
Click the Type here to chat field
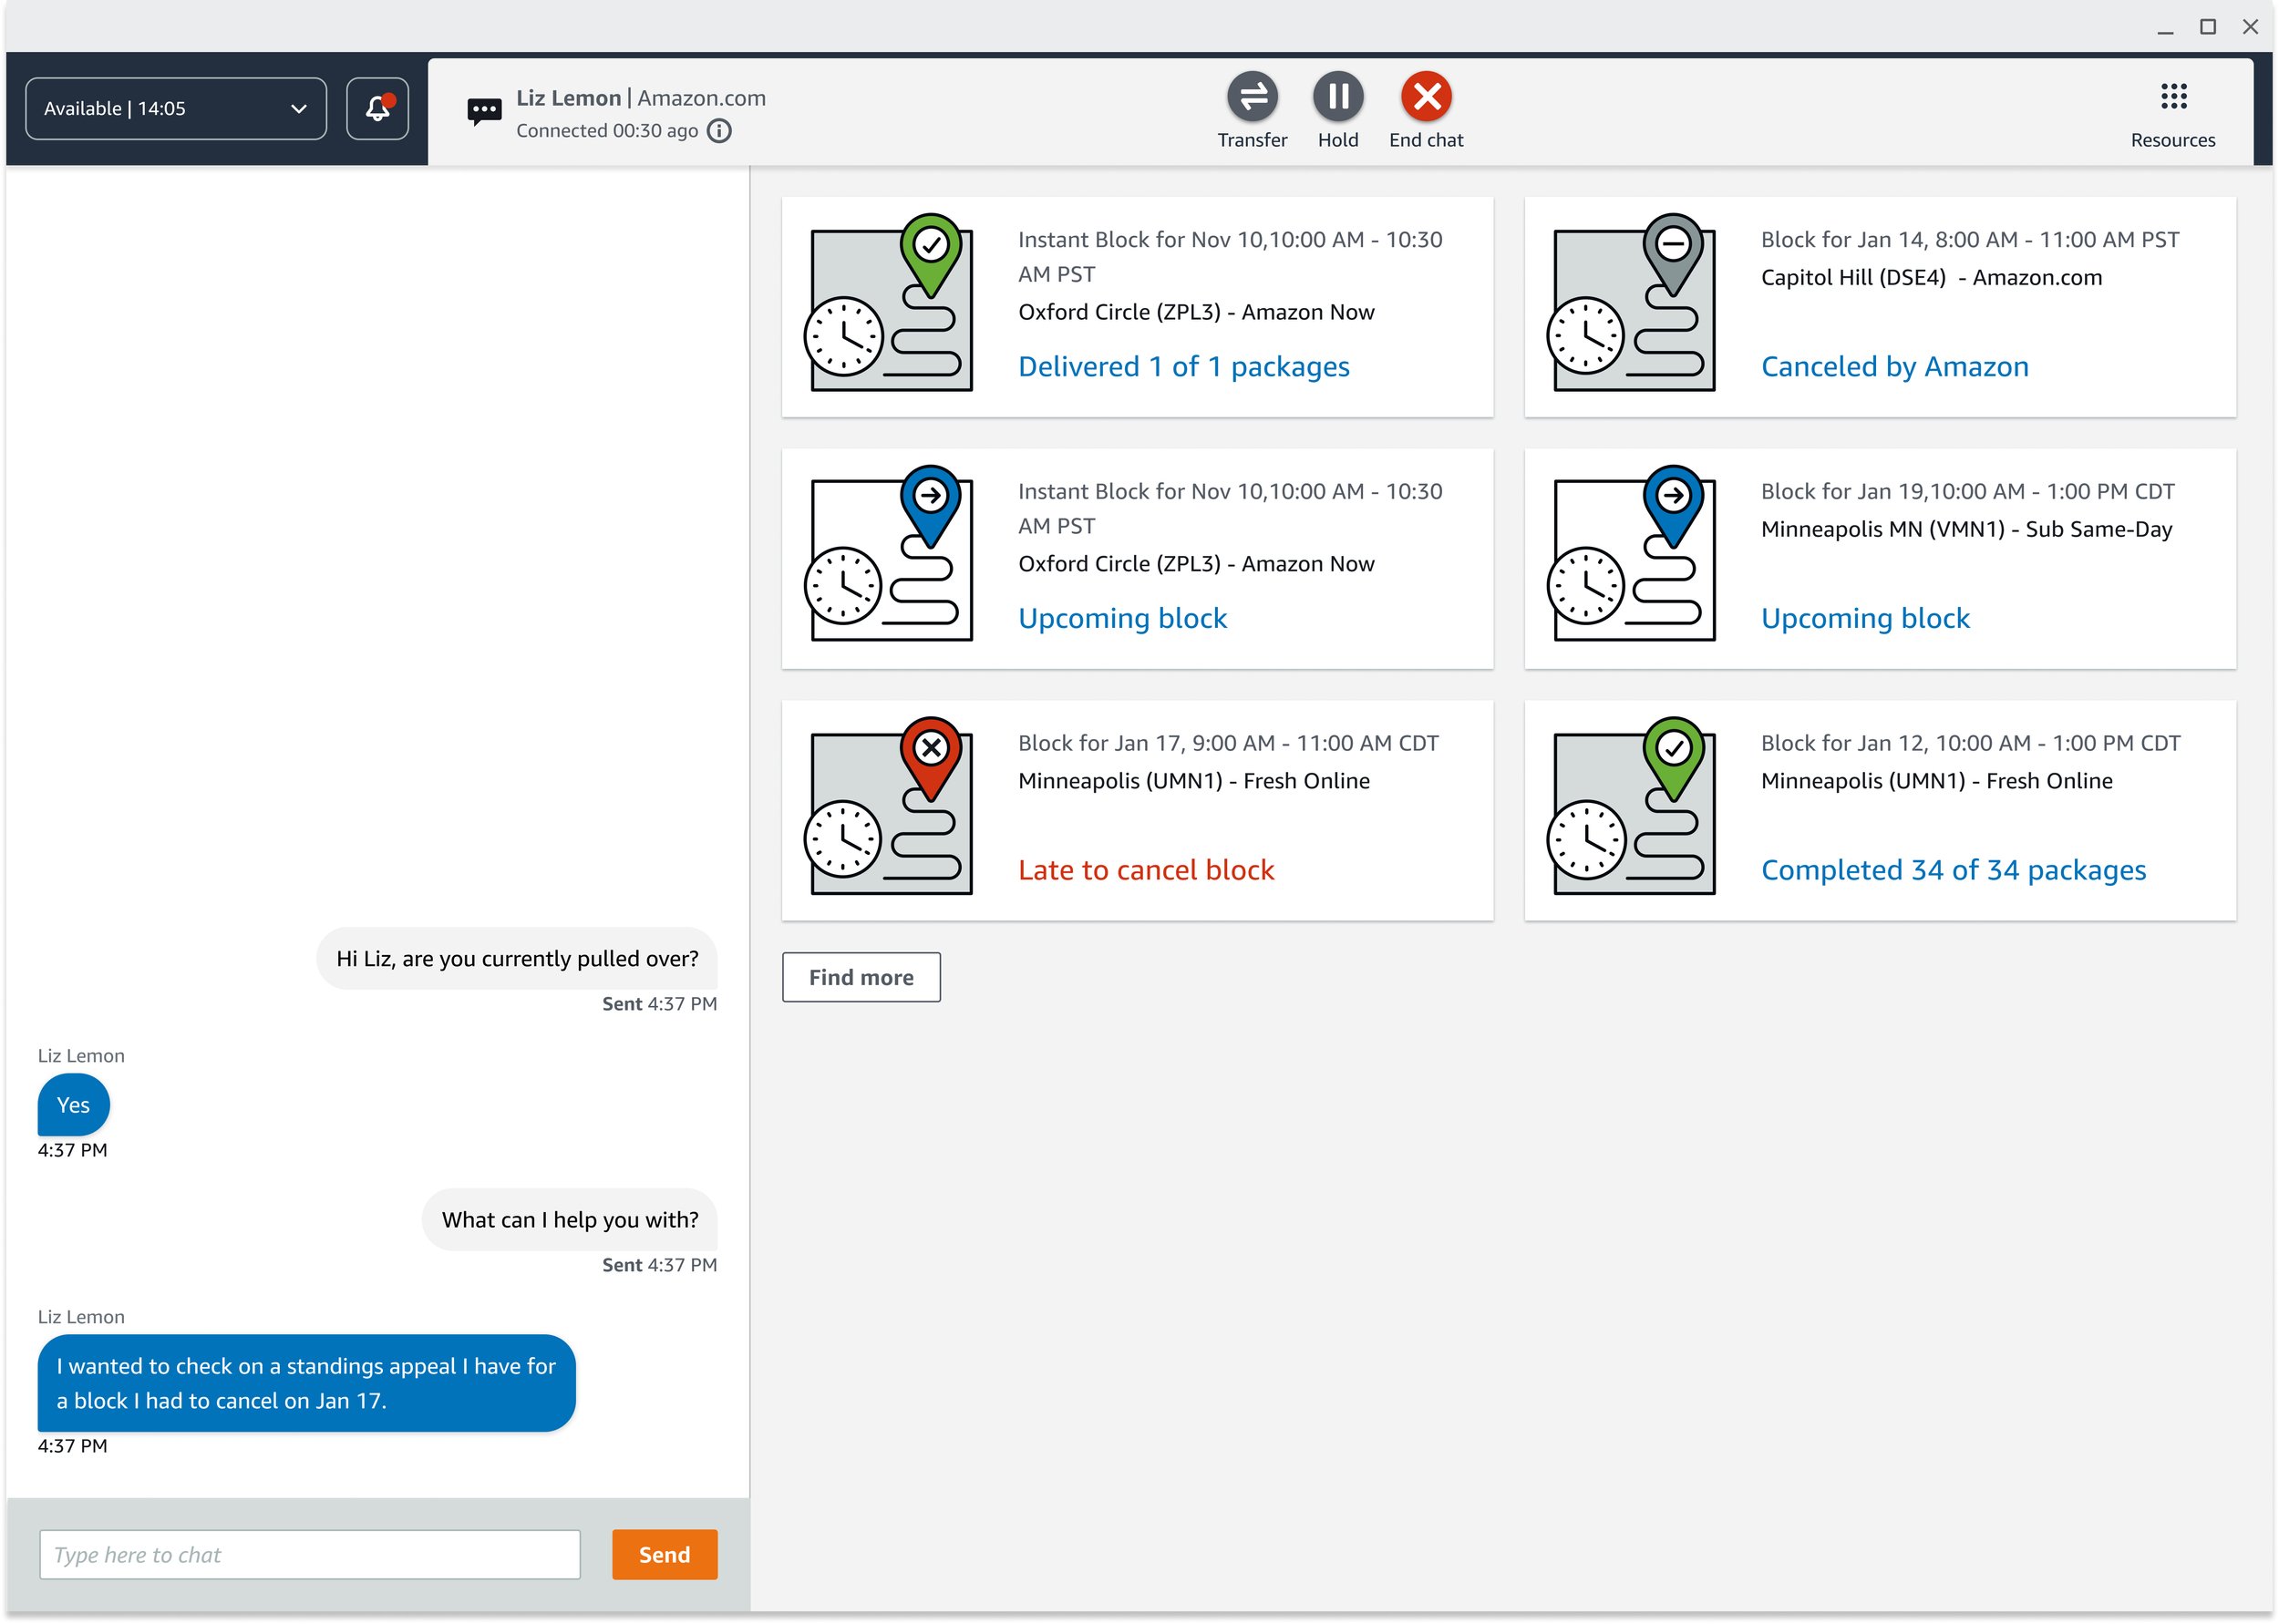pos(309,1554)
